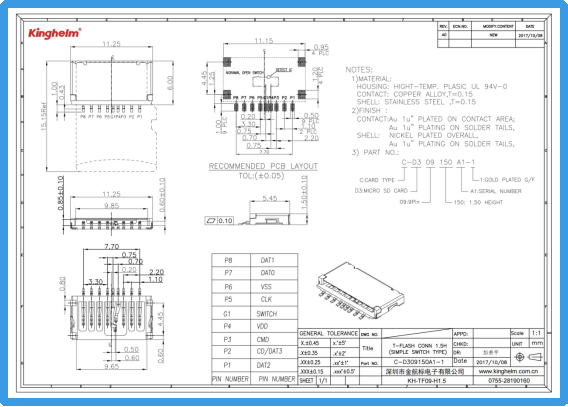Select the RECOMMENDED PCB LAYOUT heading
Screen dimensions: 568x407
pyautogui.click(x=263, y=166)
